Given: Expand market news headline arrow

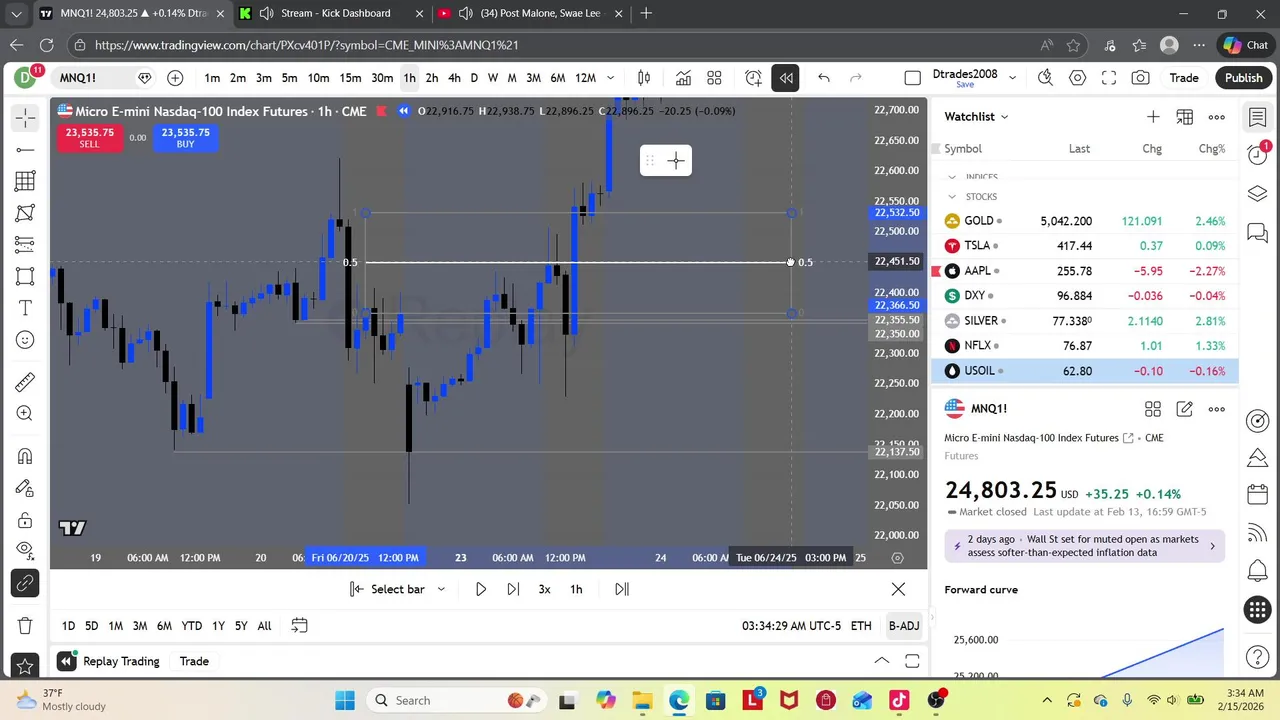Looking at the screenshot, I should pos(1212,546).
